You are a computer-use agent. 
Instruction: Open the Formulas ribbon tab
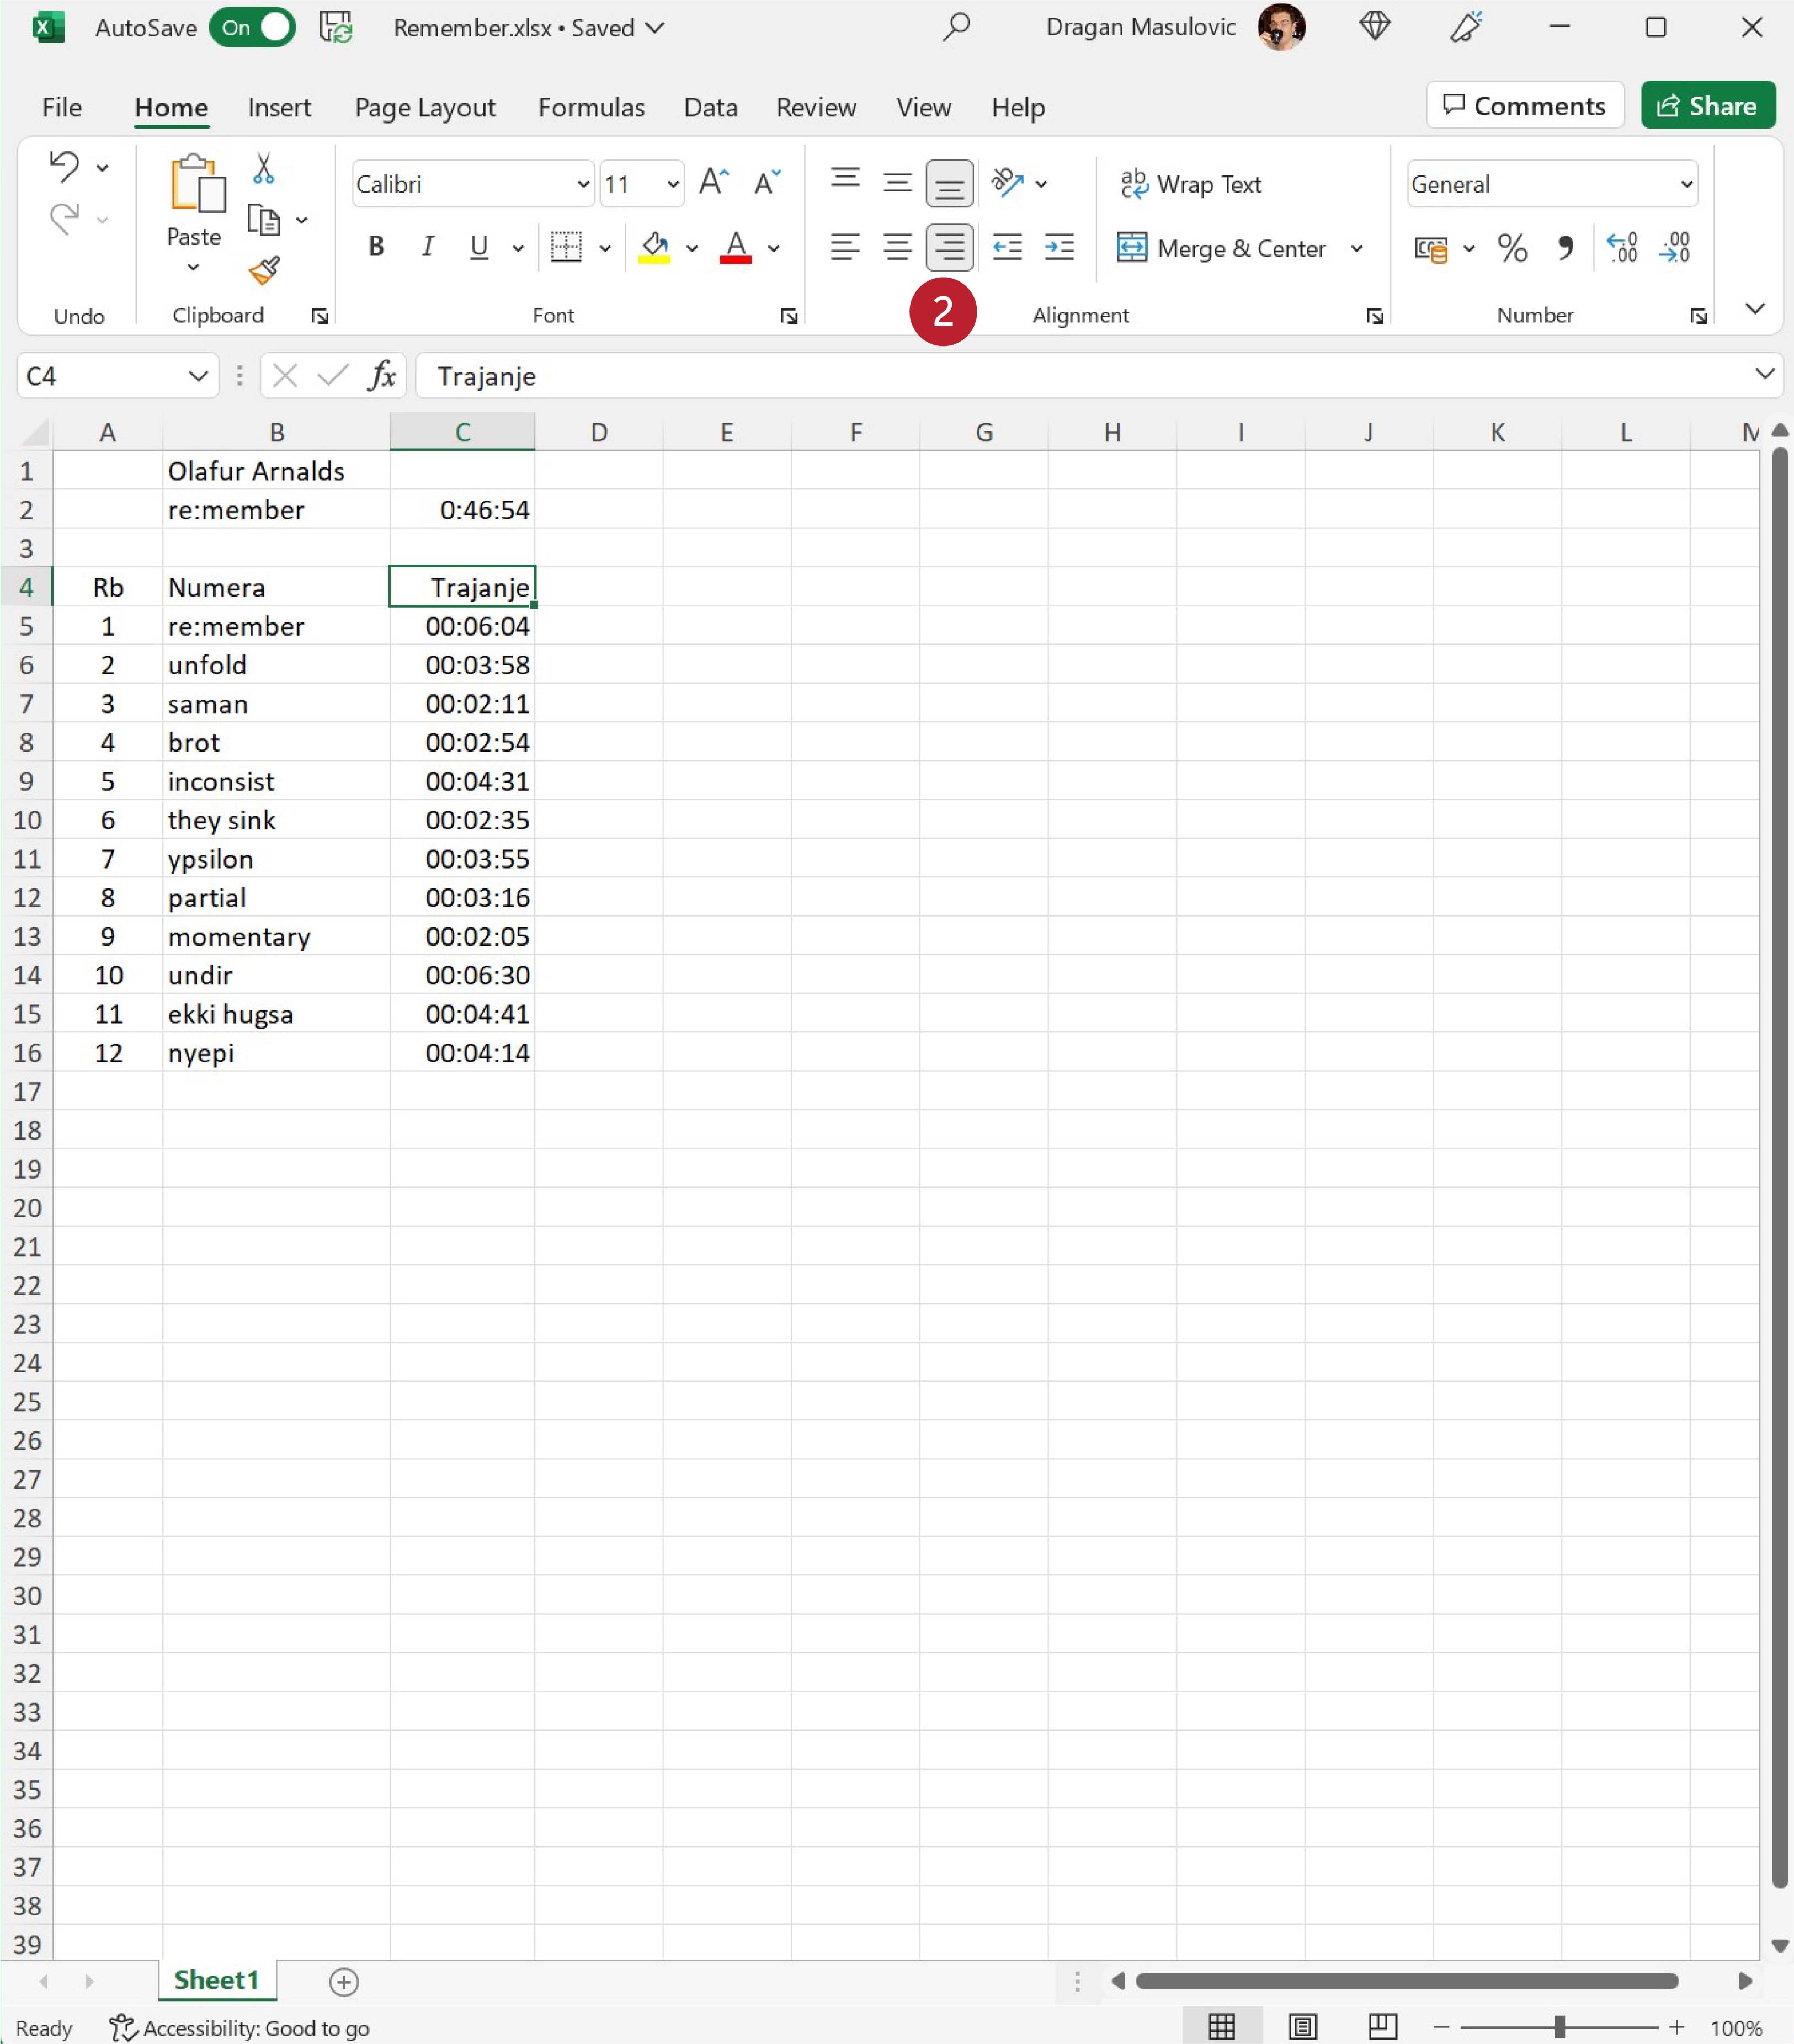click(x=591, y=107)
